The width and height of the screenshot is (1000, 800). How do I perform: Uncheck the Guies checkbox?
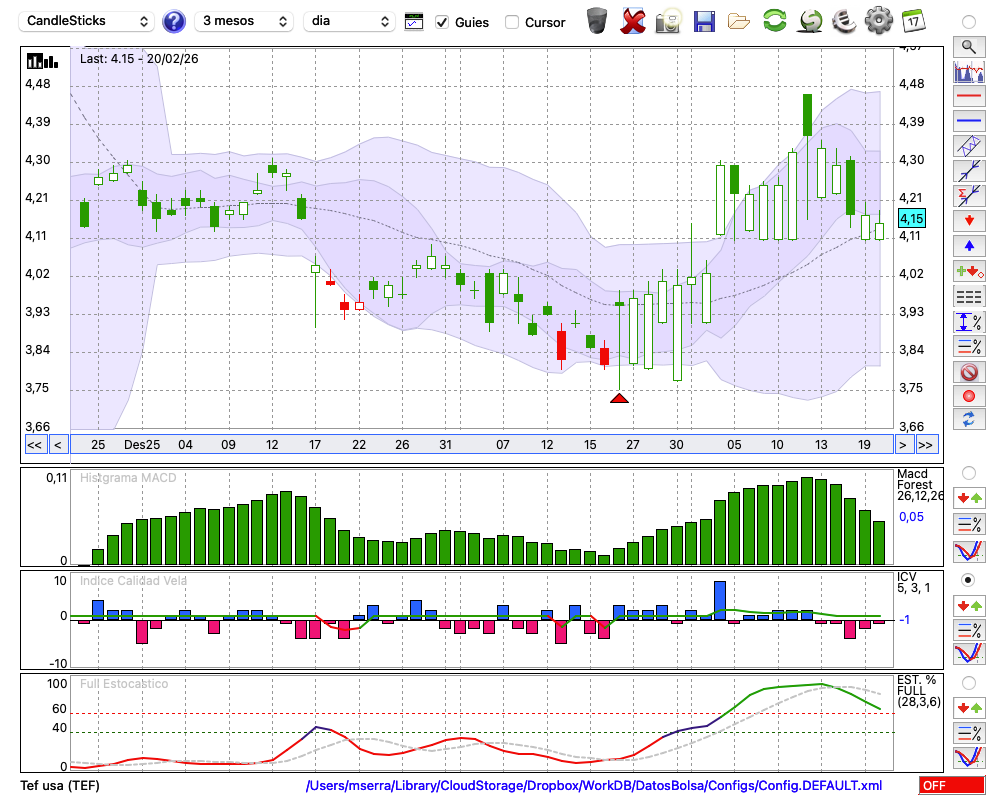pyautogui.click(x=442, y=22)
